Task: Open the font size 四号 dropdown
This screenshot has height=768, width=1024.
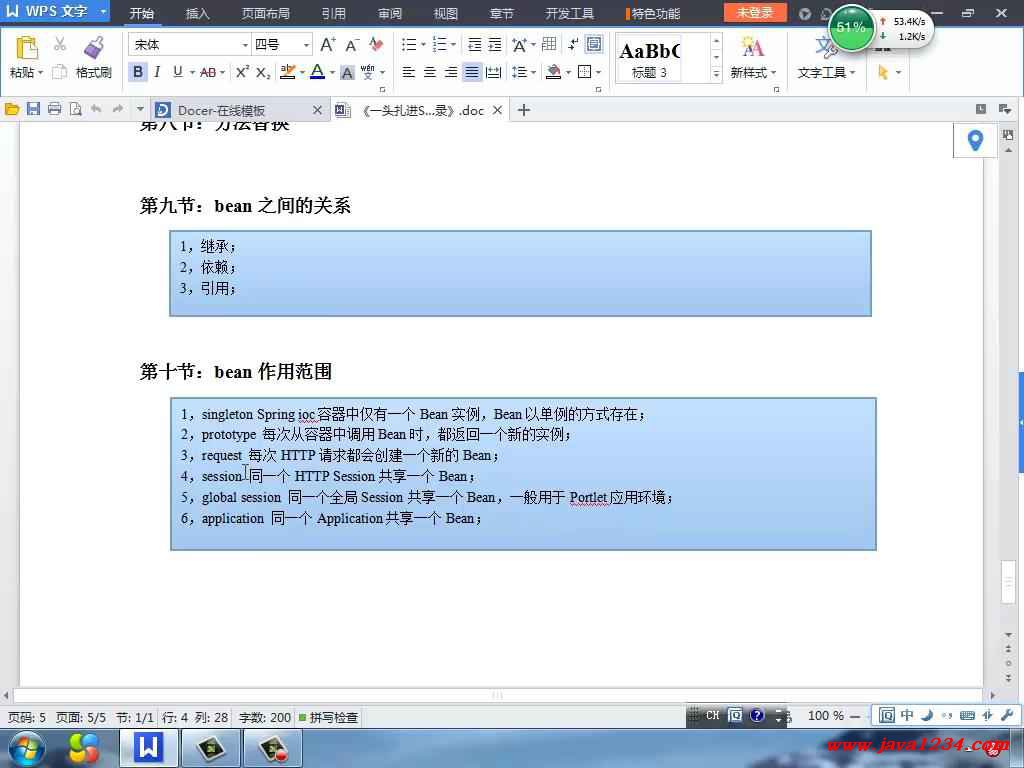Action: click(x=306, y=45)
